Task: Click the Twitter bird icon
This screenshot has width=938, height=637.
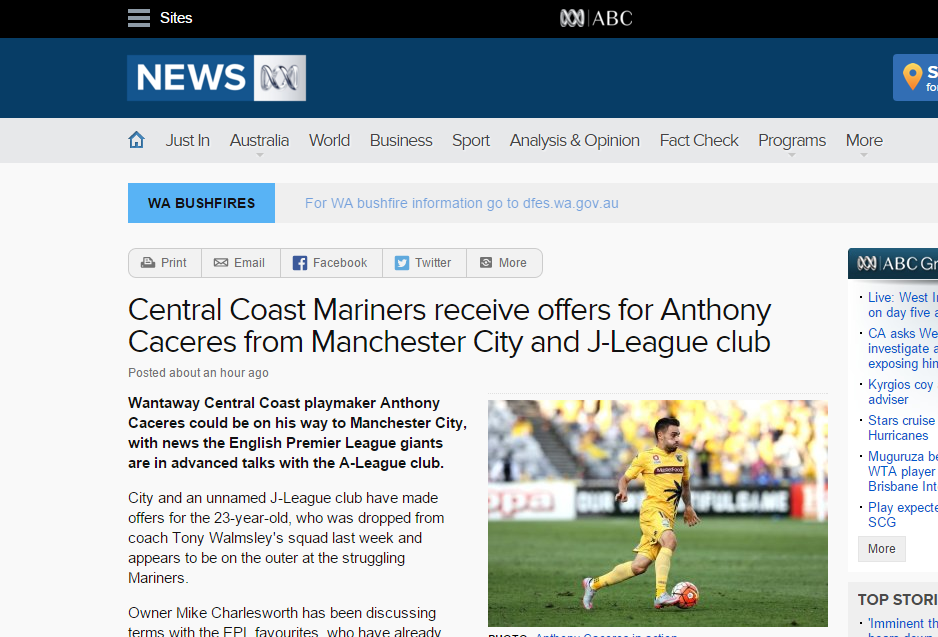Action: [x=402, y=263]
